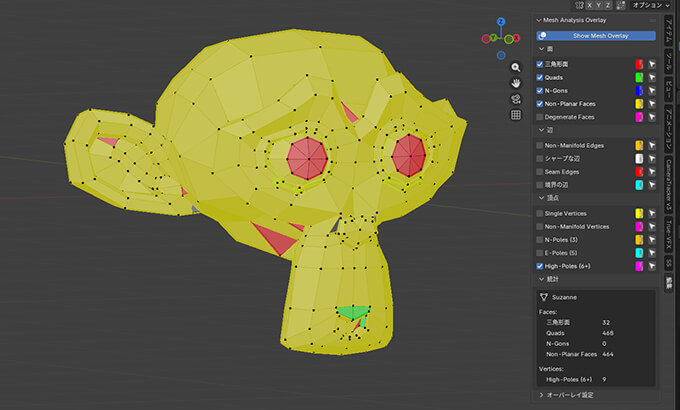680x410 pixels.
Task: Click the select arrow icon for N-Gons
Action: [x=651, y=90]
